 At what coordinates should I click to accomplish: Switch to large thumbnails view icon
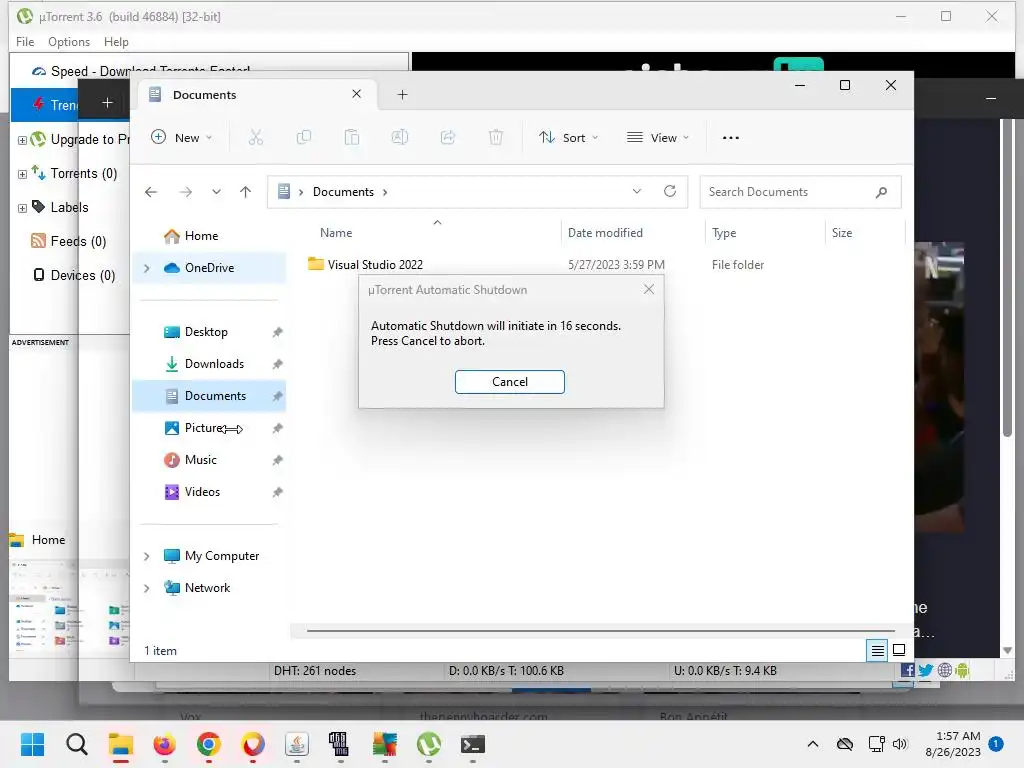899,650
